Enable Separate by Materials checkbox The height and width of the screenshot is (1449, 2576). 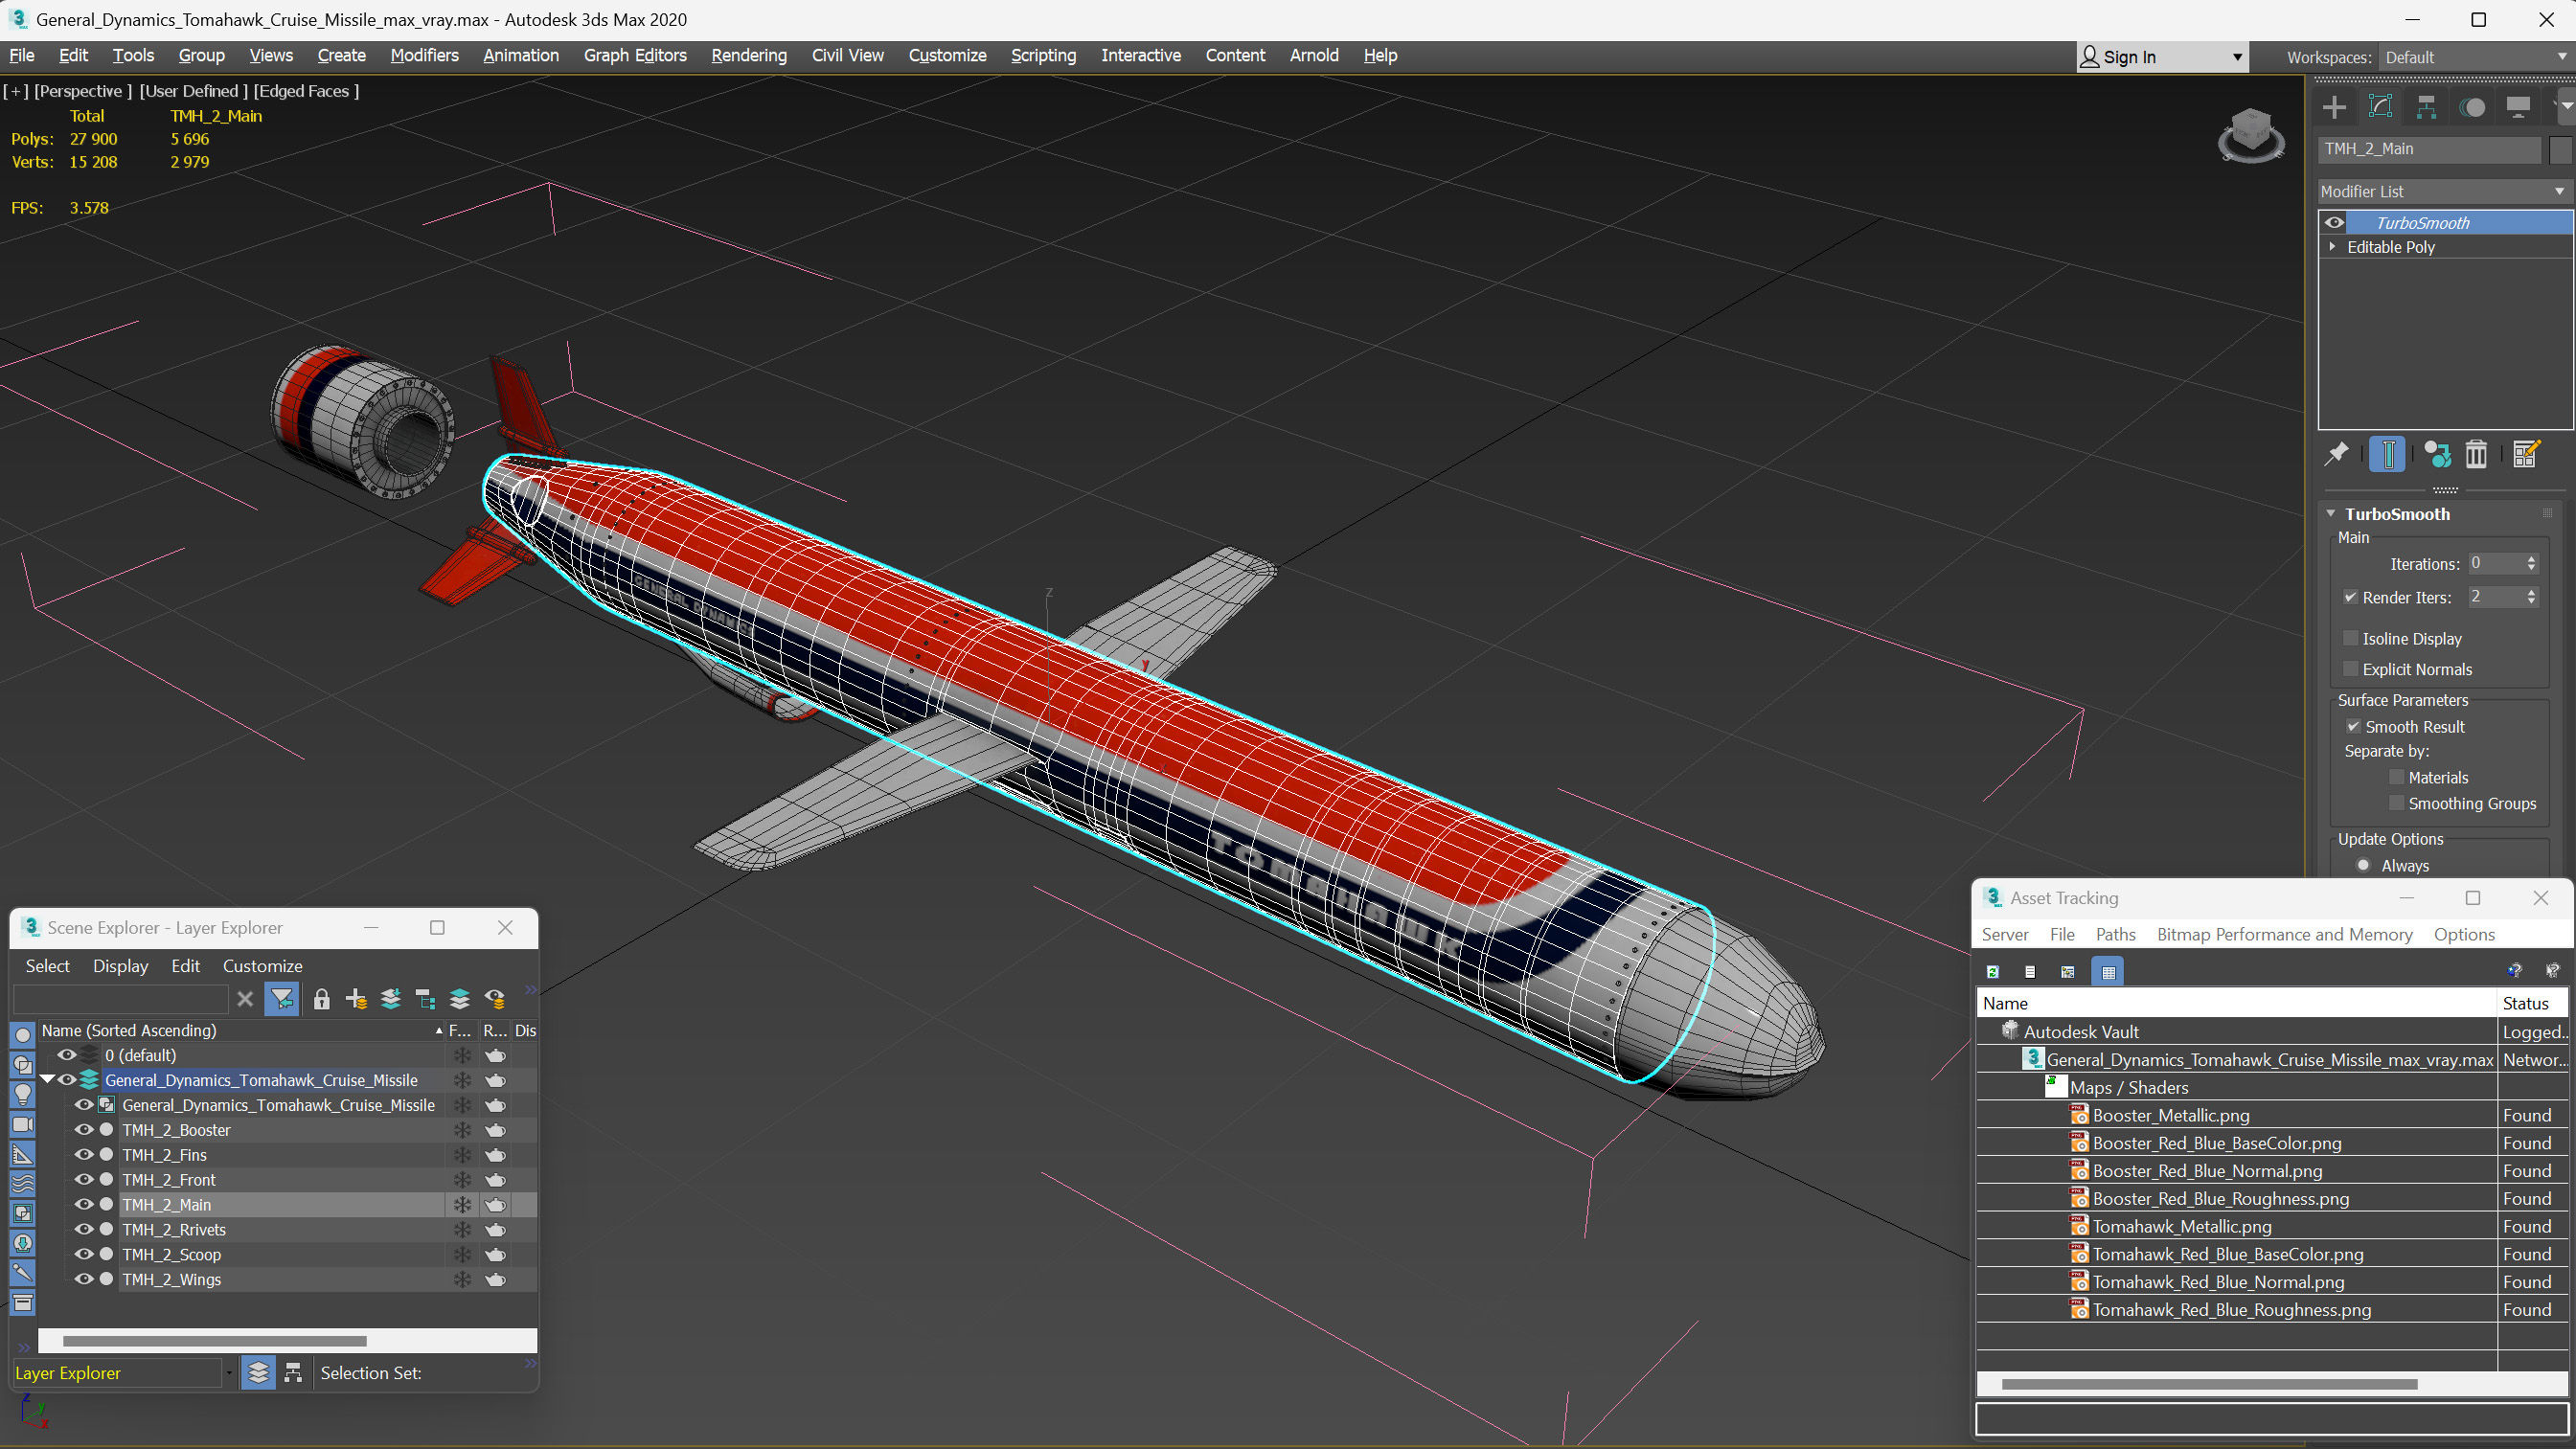coord(2396,777)
